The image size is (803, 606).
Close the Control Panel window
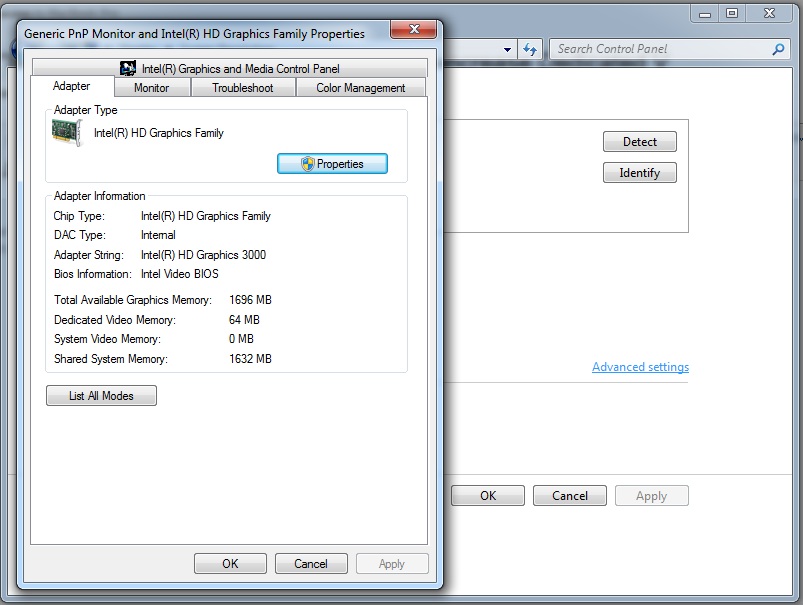click(x=769, y=14)
